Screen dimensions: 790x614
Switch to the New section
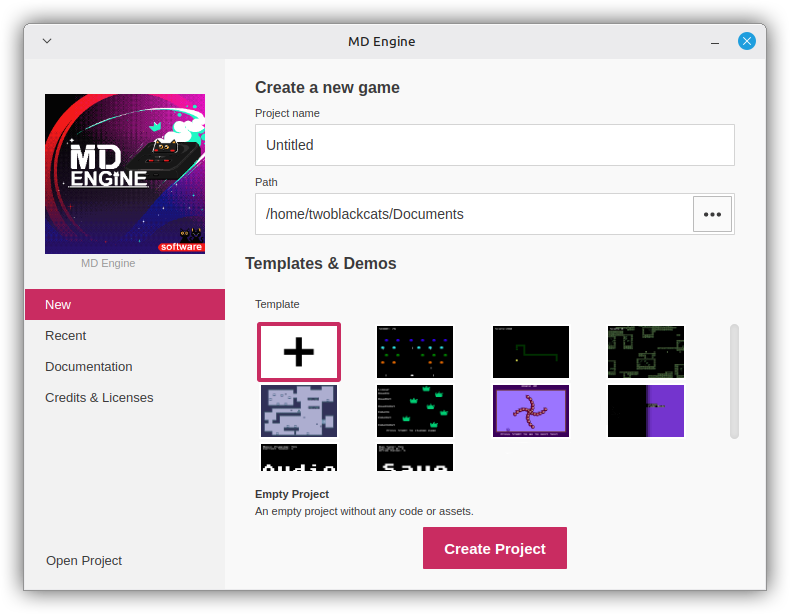[125, 305]
